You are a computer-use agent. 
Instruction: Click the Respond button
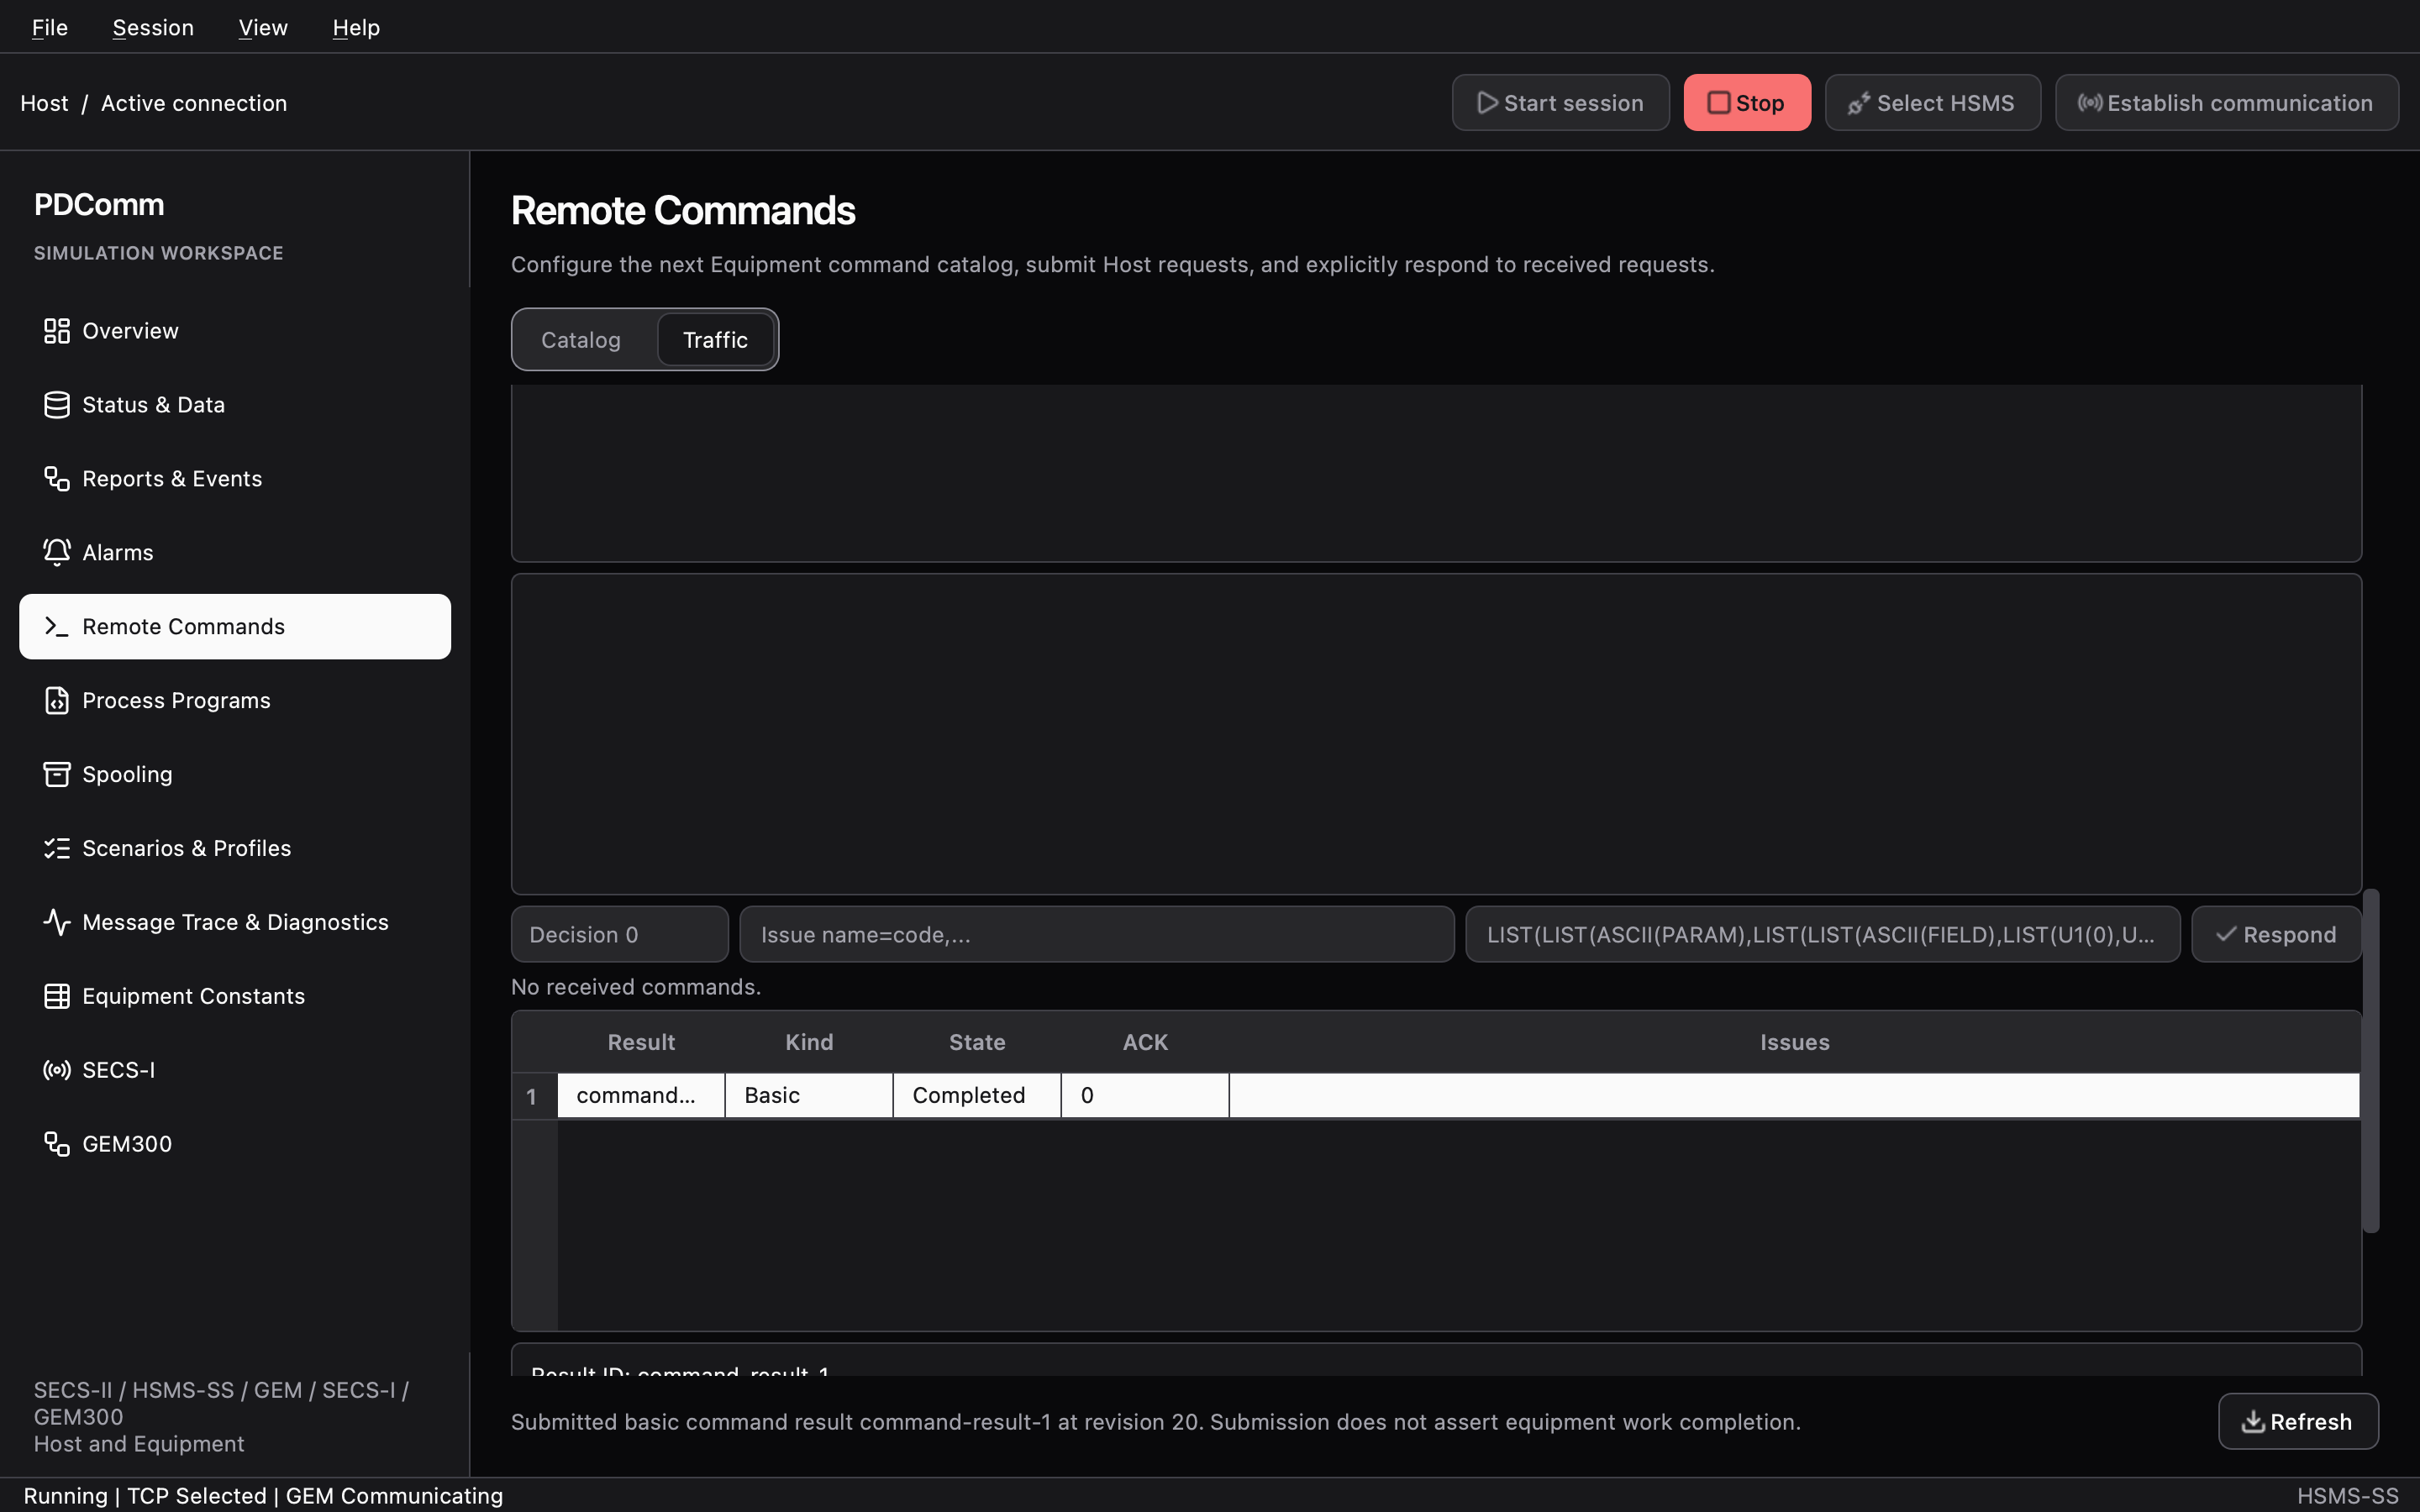tap(2276, 935)
